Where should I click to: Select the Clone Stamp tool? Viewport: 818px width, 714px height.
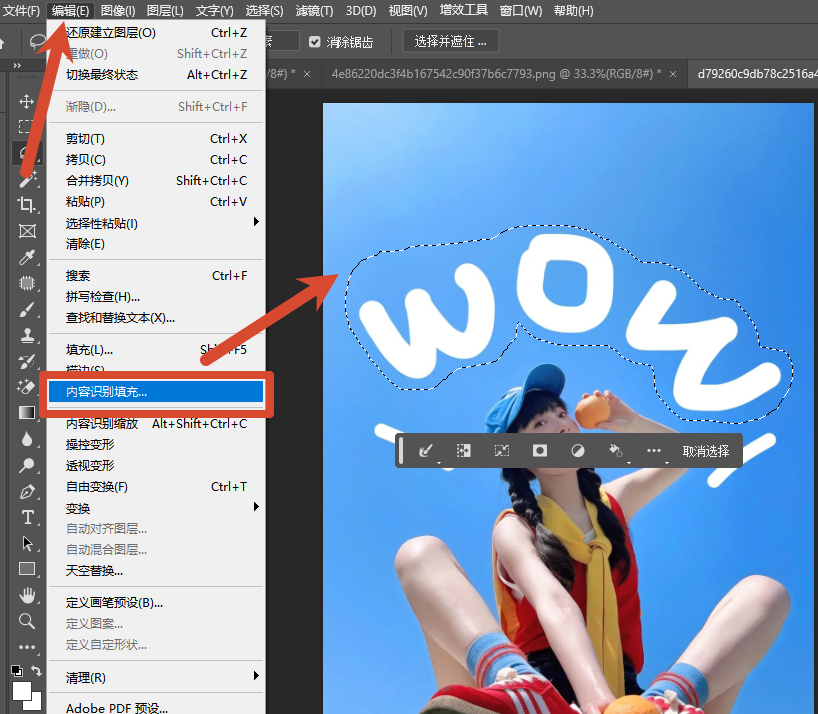point(27,335)
